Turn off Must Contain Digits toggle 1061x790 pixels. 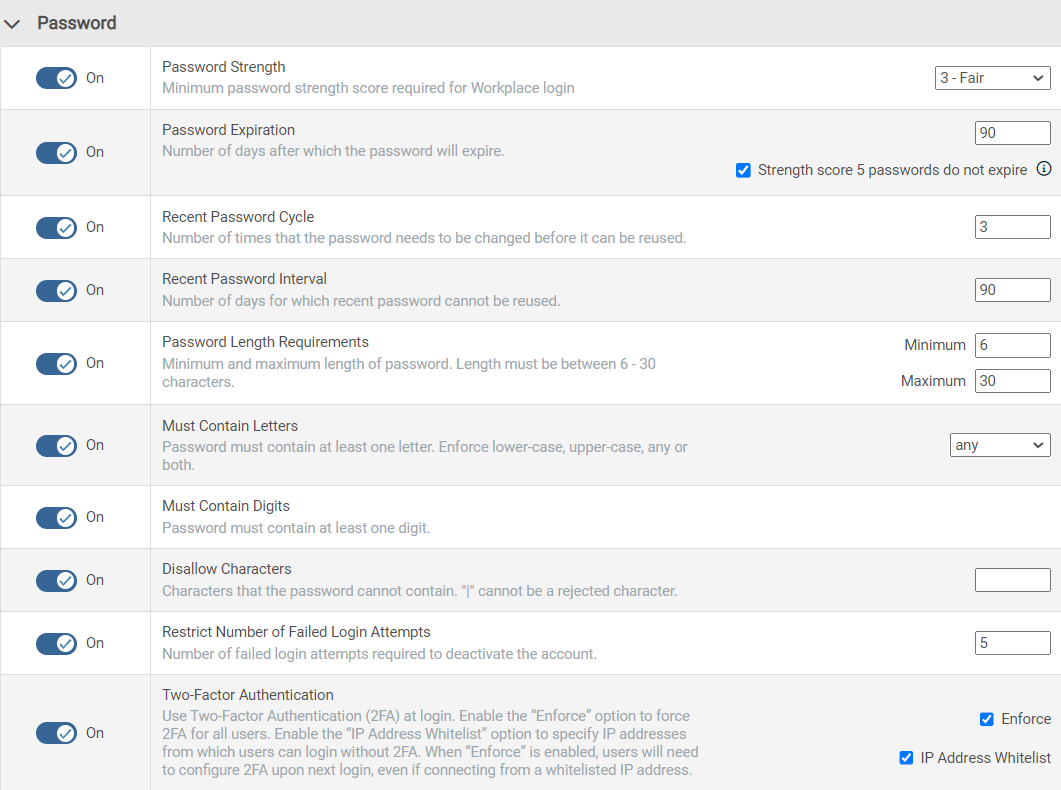pos(56,517)
